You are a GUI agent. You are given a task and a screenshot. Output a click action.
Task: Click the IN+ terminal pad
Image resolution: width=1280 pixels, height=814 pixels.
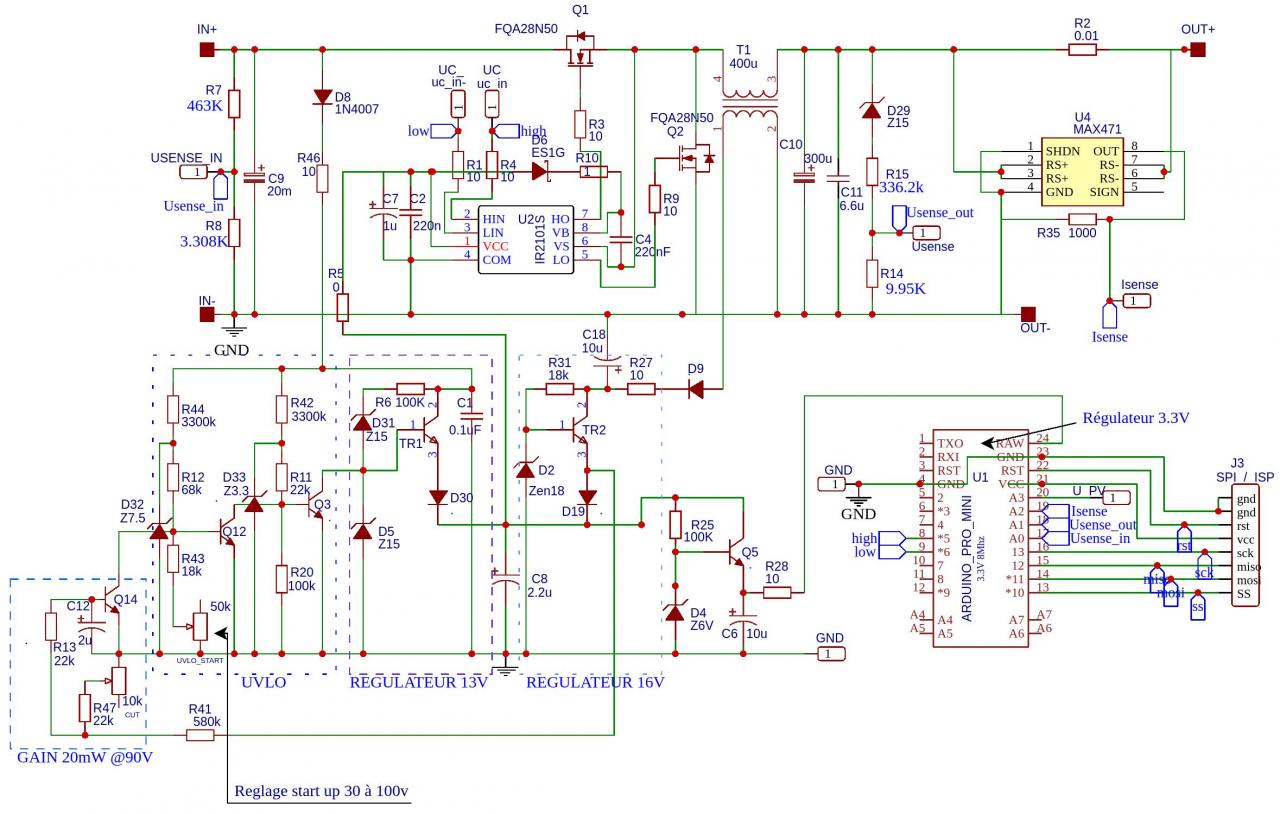[x=207, y=48]
